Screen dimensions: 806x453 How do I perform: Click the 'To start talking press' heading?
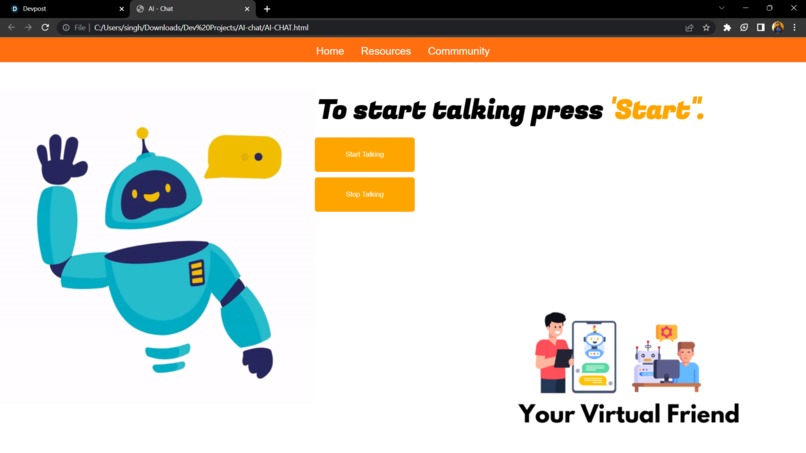click(x=460, y=110)
